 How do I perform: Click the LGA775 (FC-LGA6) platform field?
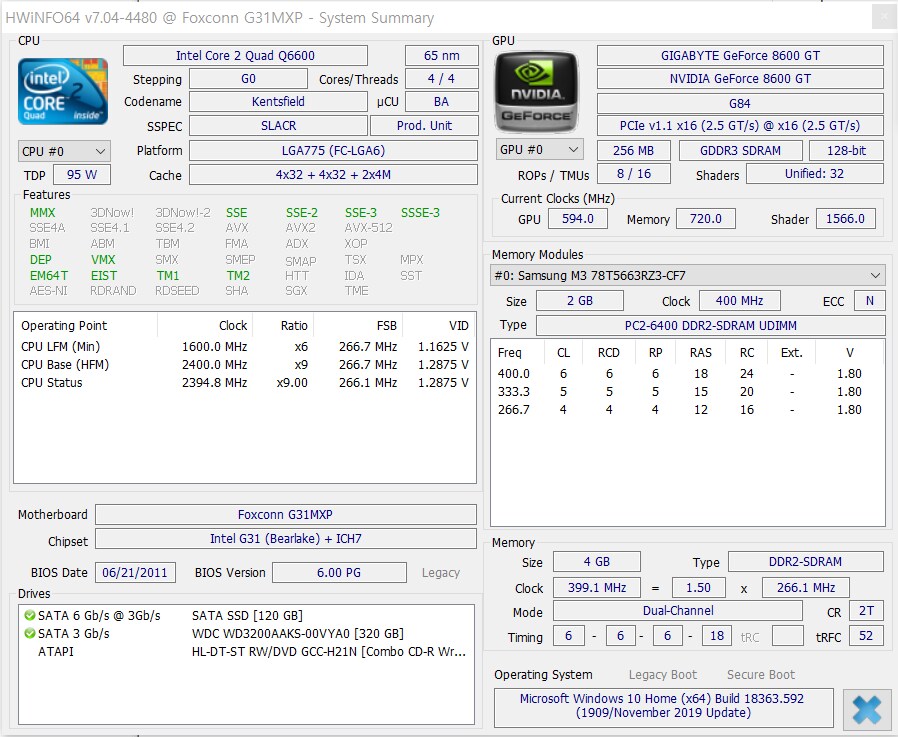click(333, 151)
